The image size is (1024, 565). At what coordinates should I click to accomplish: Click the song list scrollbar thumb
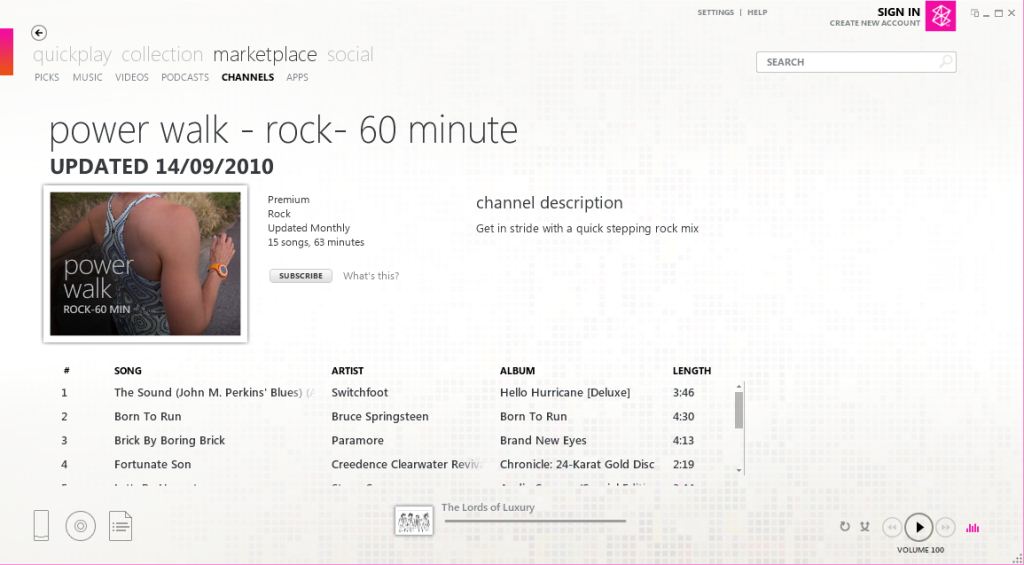(739, 410)
